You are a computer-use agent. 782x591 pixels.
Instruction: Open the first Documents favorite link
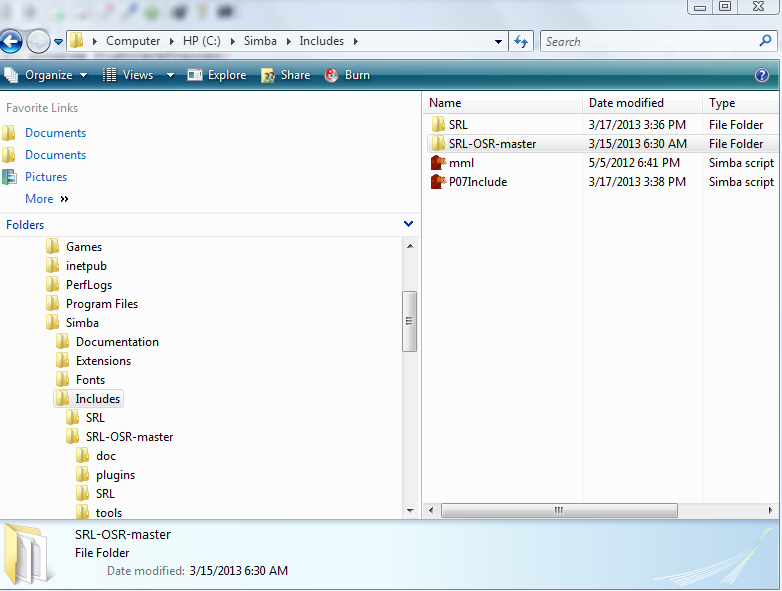tap(55, 133)
